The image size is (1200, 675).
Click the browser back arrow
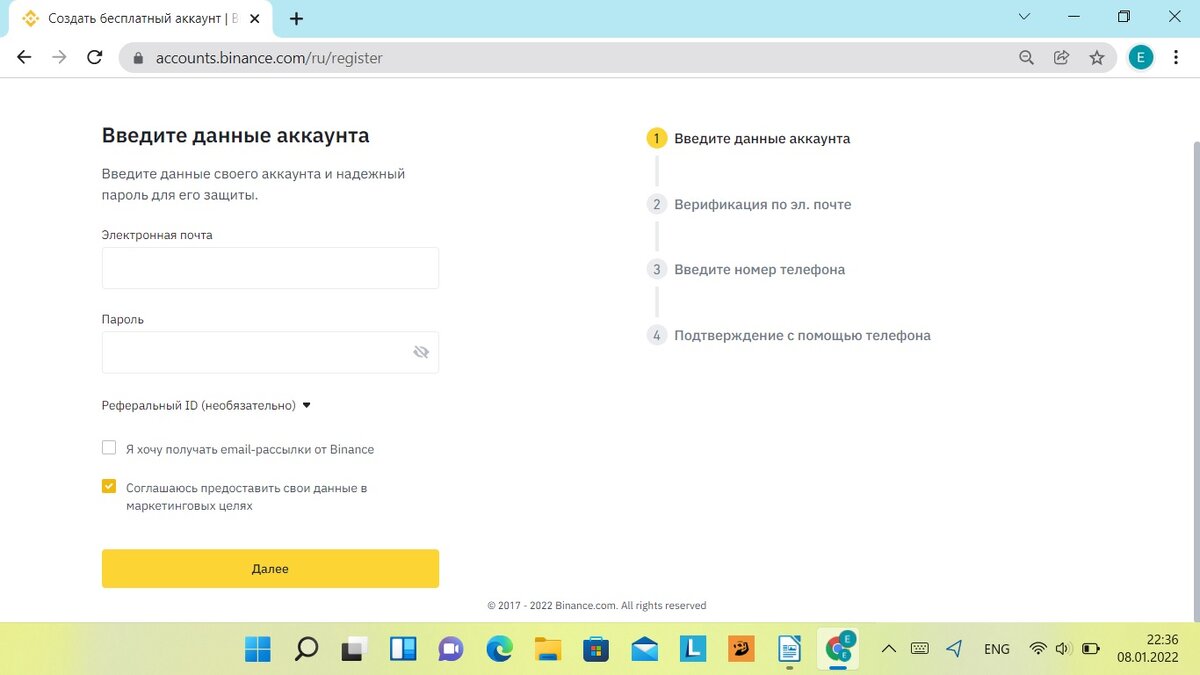click(24, 58)
